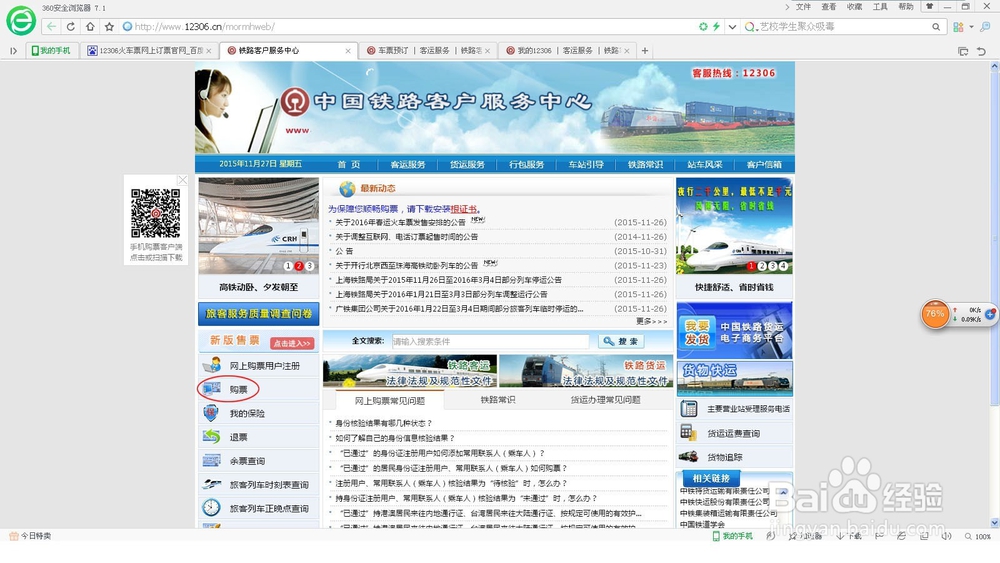
Task: Go to browser home page icon
Action: pos(90,27)
